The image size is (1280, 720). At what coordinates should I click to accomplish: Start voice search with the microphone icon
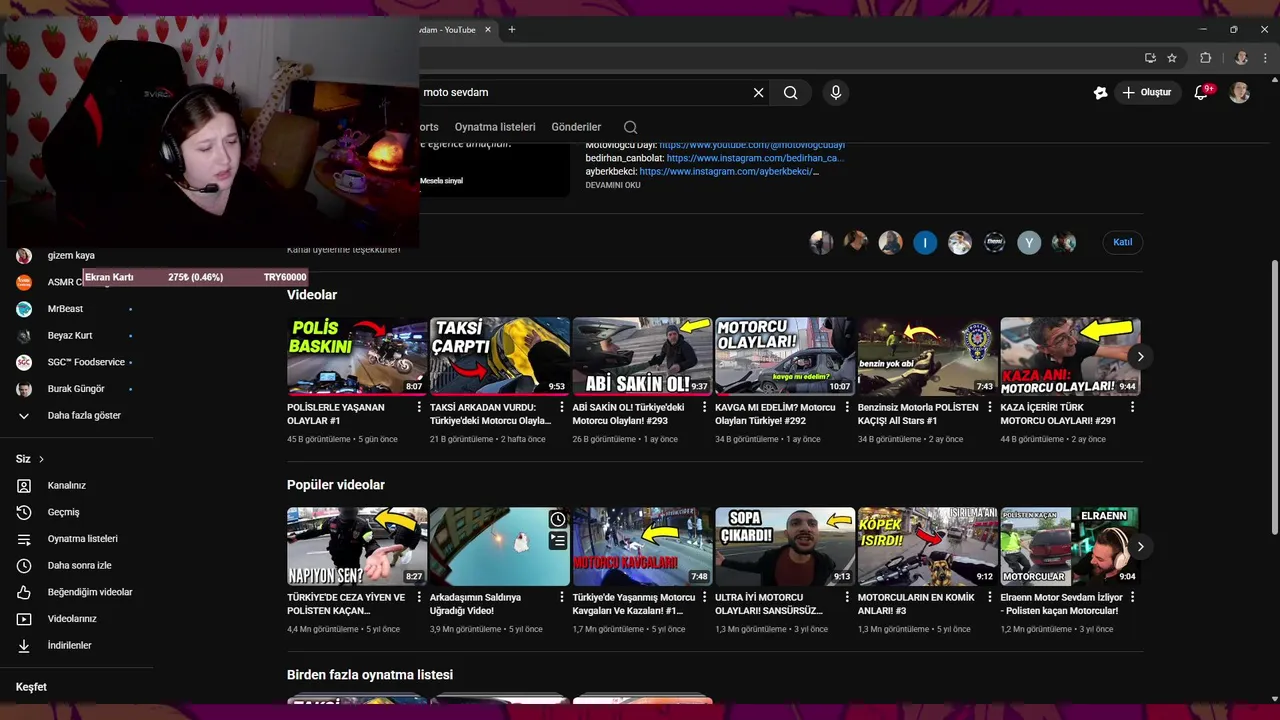(x=836, y=92)
